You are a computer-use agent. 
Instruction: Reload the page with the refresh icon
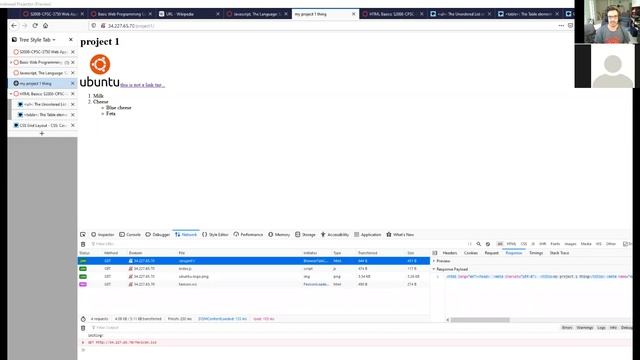(x=35, y=25)
